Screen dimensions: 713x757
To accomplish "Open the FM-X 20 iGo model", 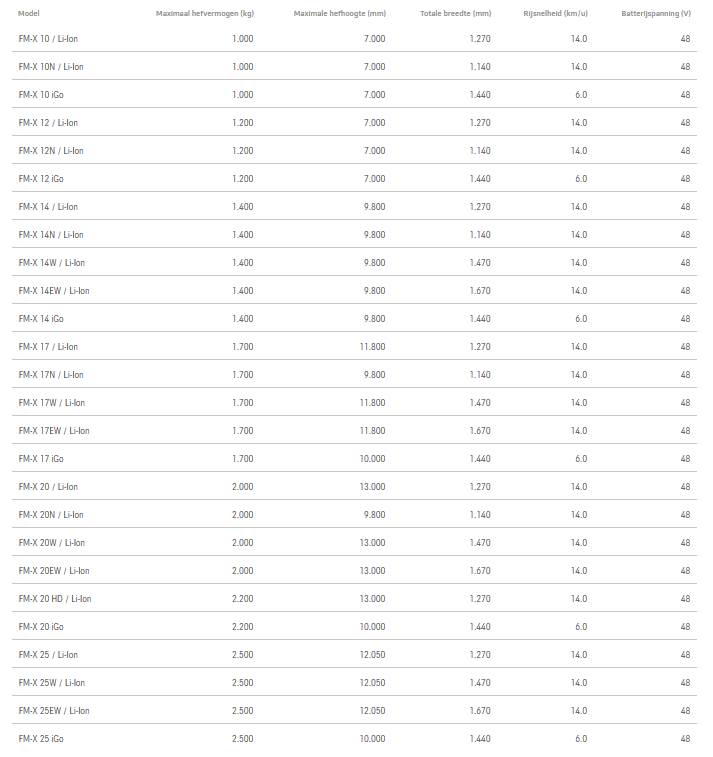I will click(41, 627).
